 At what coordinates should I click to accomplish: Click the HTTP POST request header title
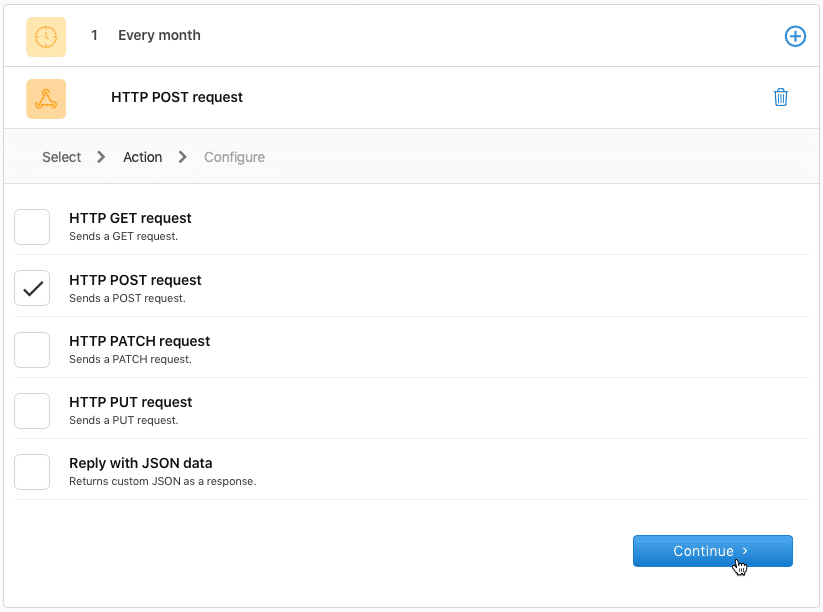(x=176, y=97)
